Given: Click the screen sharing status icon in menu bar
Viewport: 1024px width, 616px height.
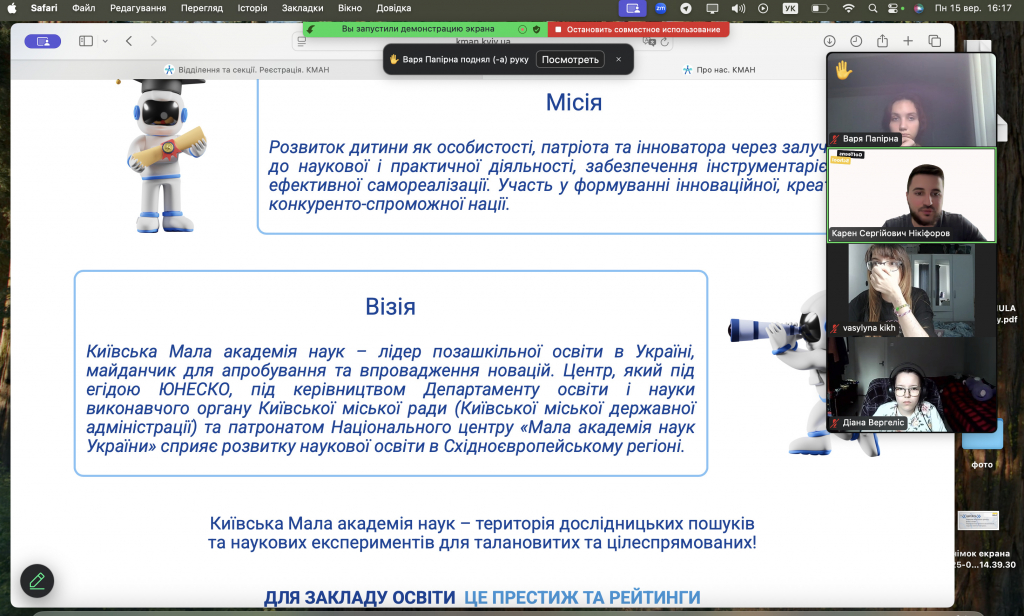Looking at the screenshot, I should click(632, 8).
